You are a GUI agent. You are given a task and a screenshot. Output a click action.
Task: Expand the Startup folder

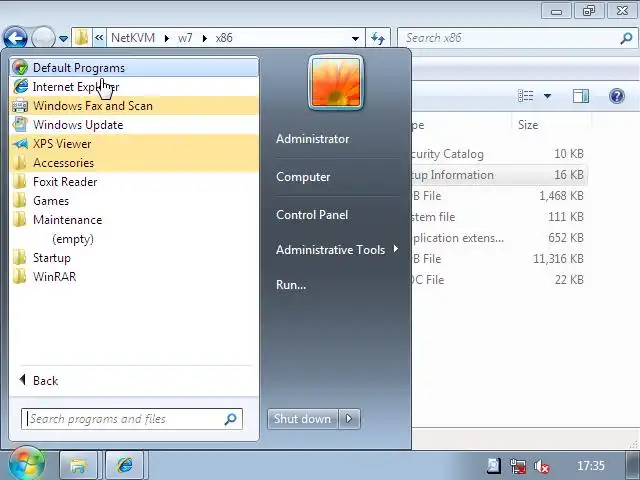(134, 258)
